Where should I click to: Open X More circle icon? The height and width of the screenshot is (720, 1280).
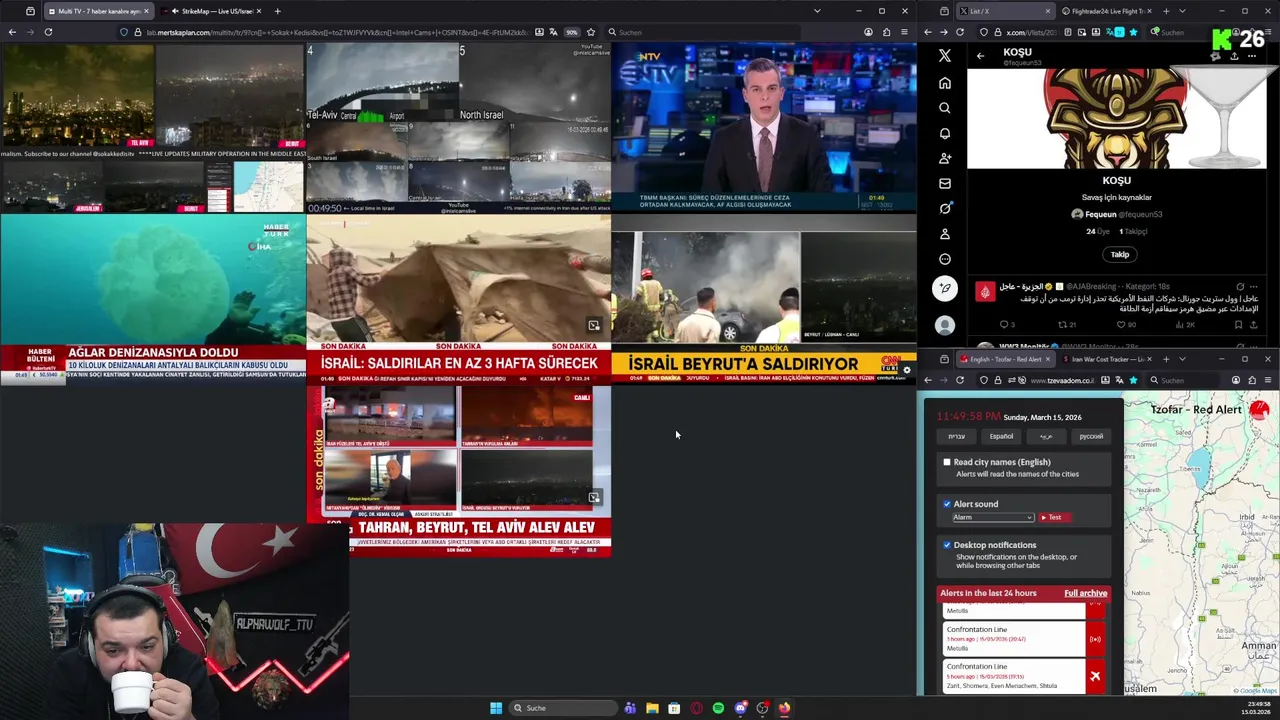tap(944, 259)
